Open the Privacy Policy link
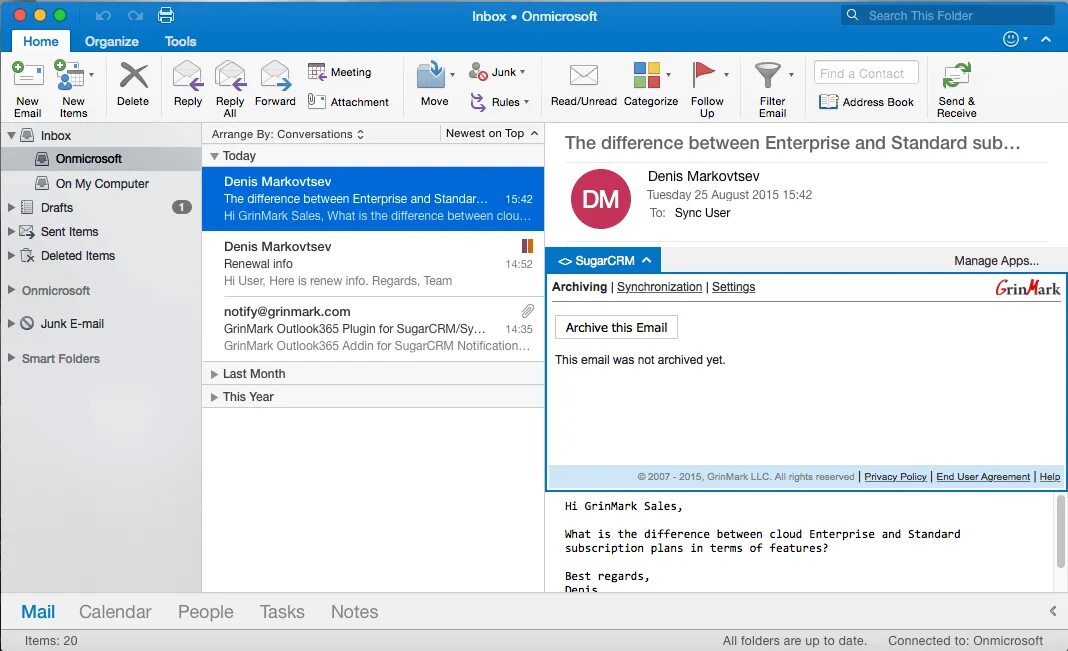This screenshot has width=1068, height=651. 896,477
